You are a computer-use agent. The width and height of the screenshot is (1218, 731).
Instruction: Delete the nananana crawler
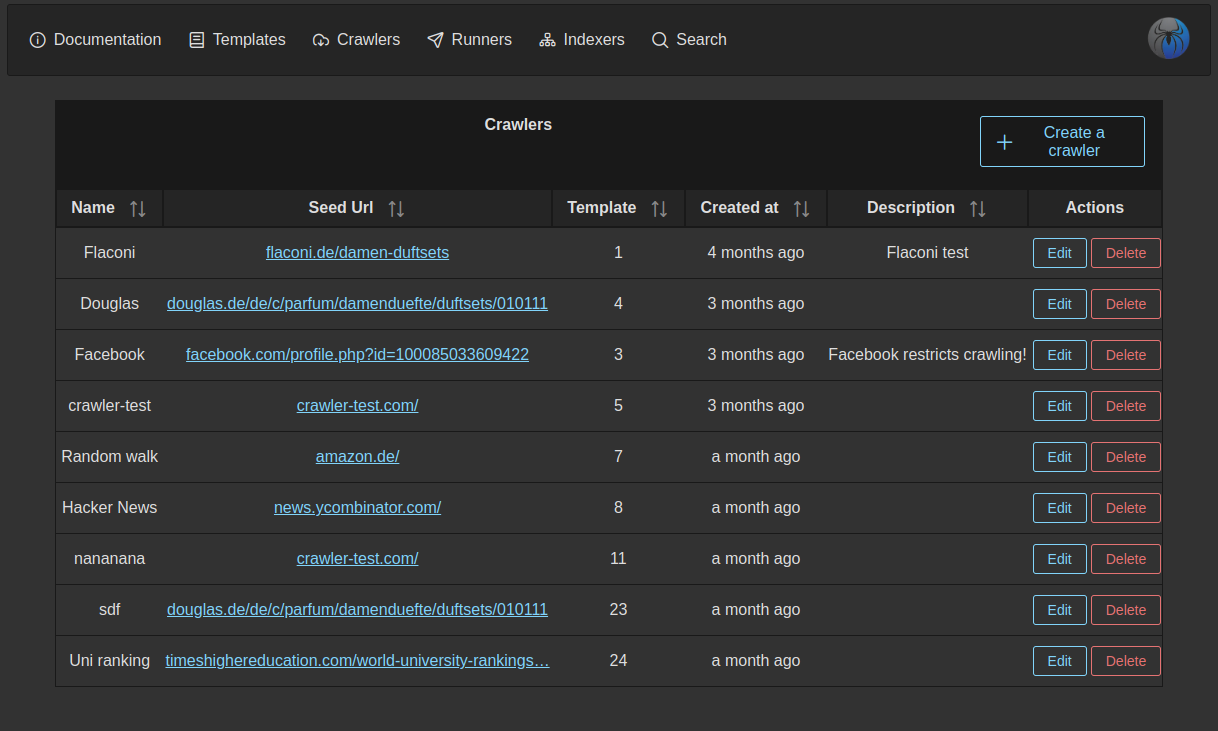pos(1126,559)
